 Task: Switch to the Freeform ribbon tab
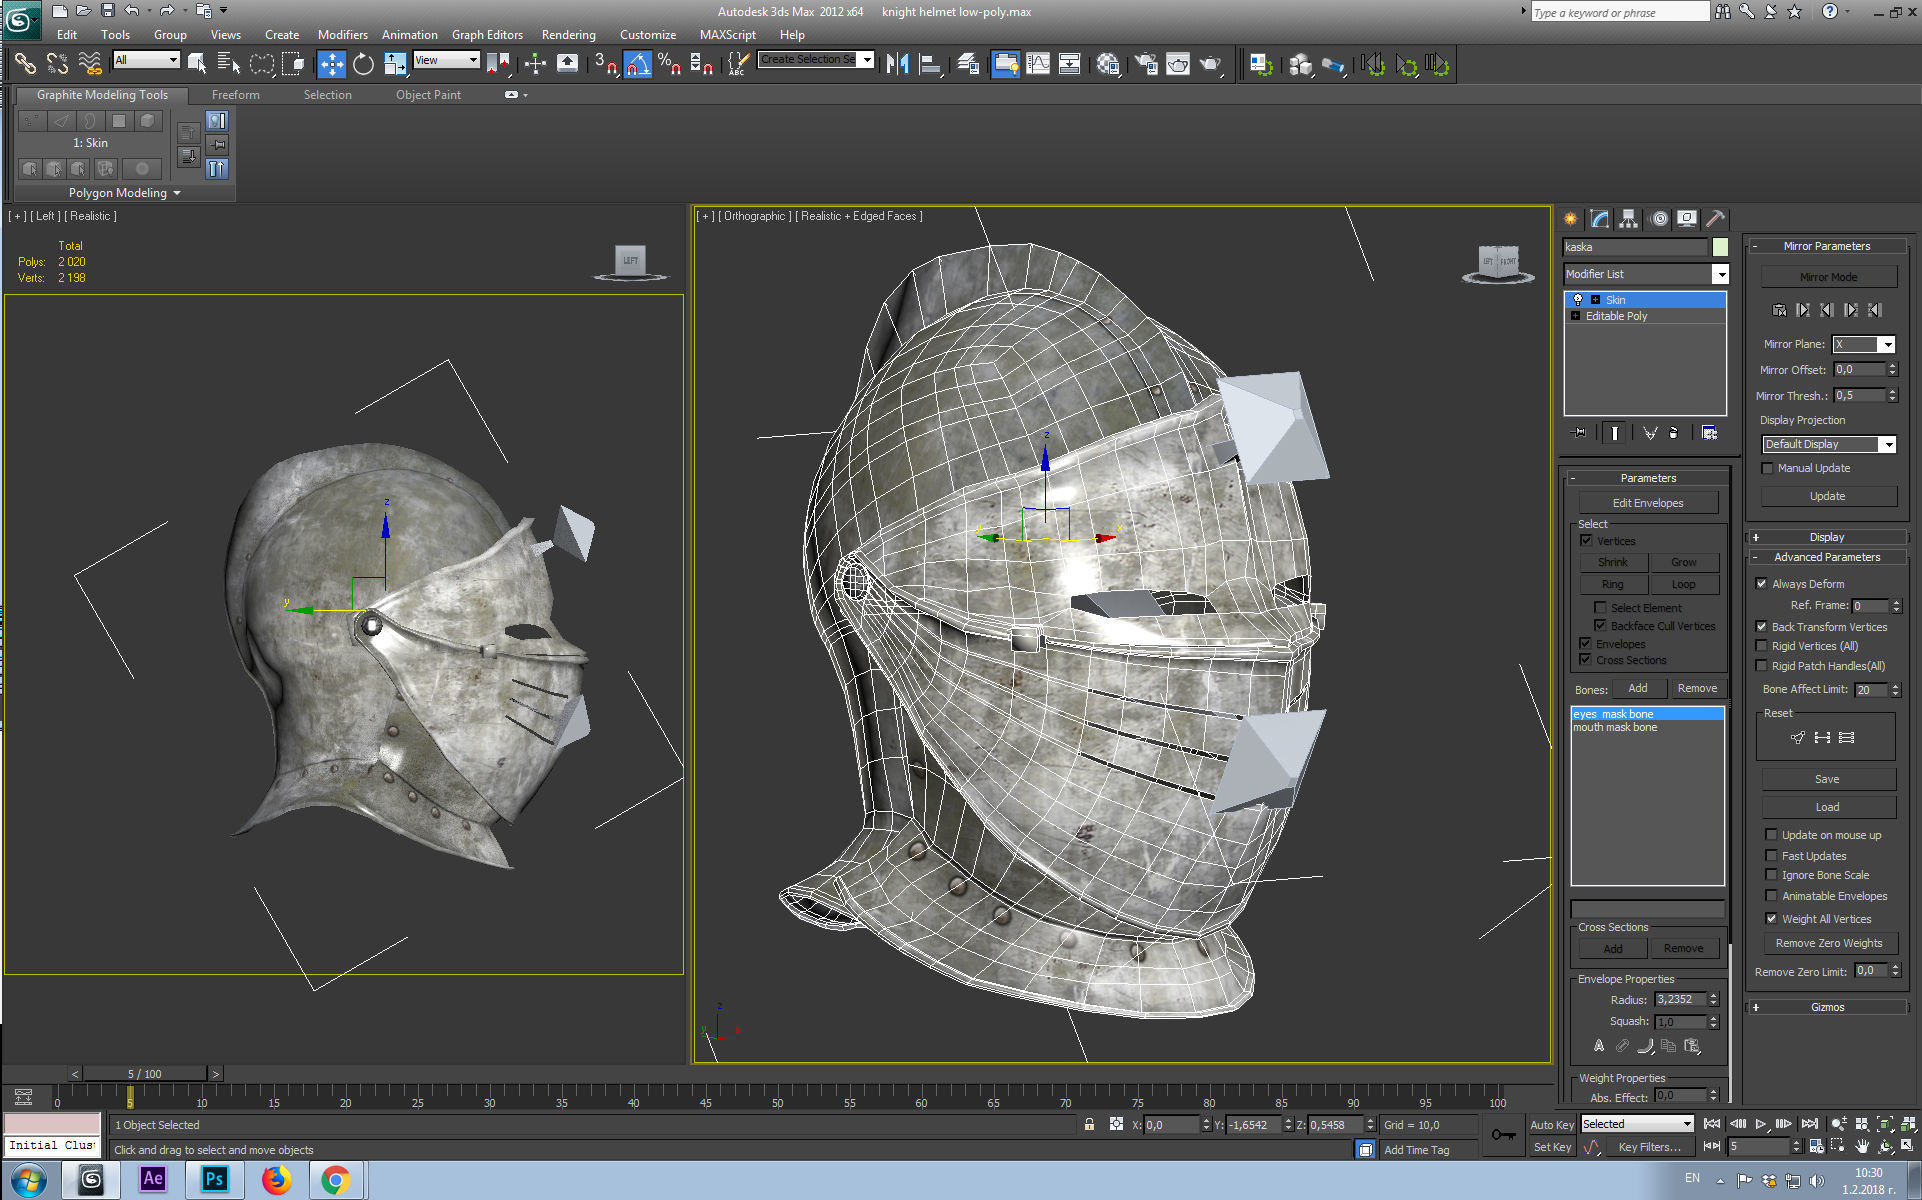tap(236, 95)
